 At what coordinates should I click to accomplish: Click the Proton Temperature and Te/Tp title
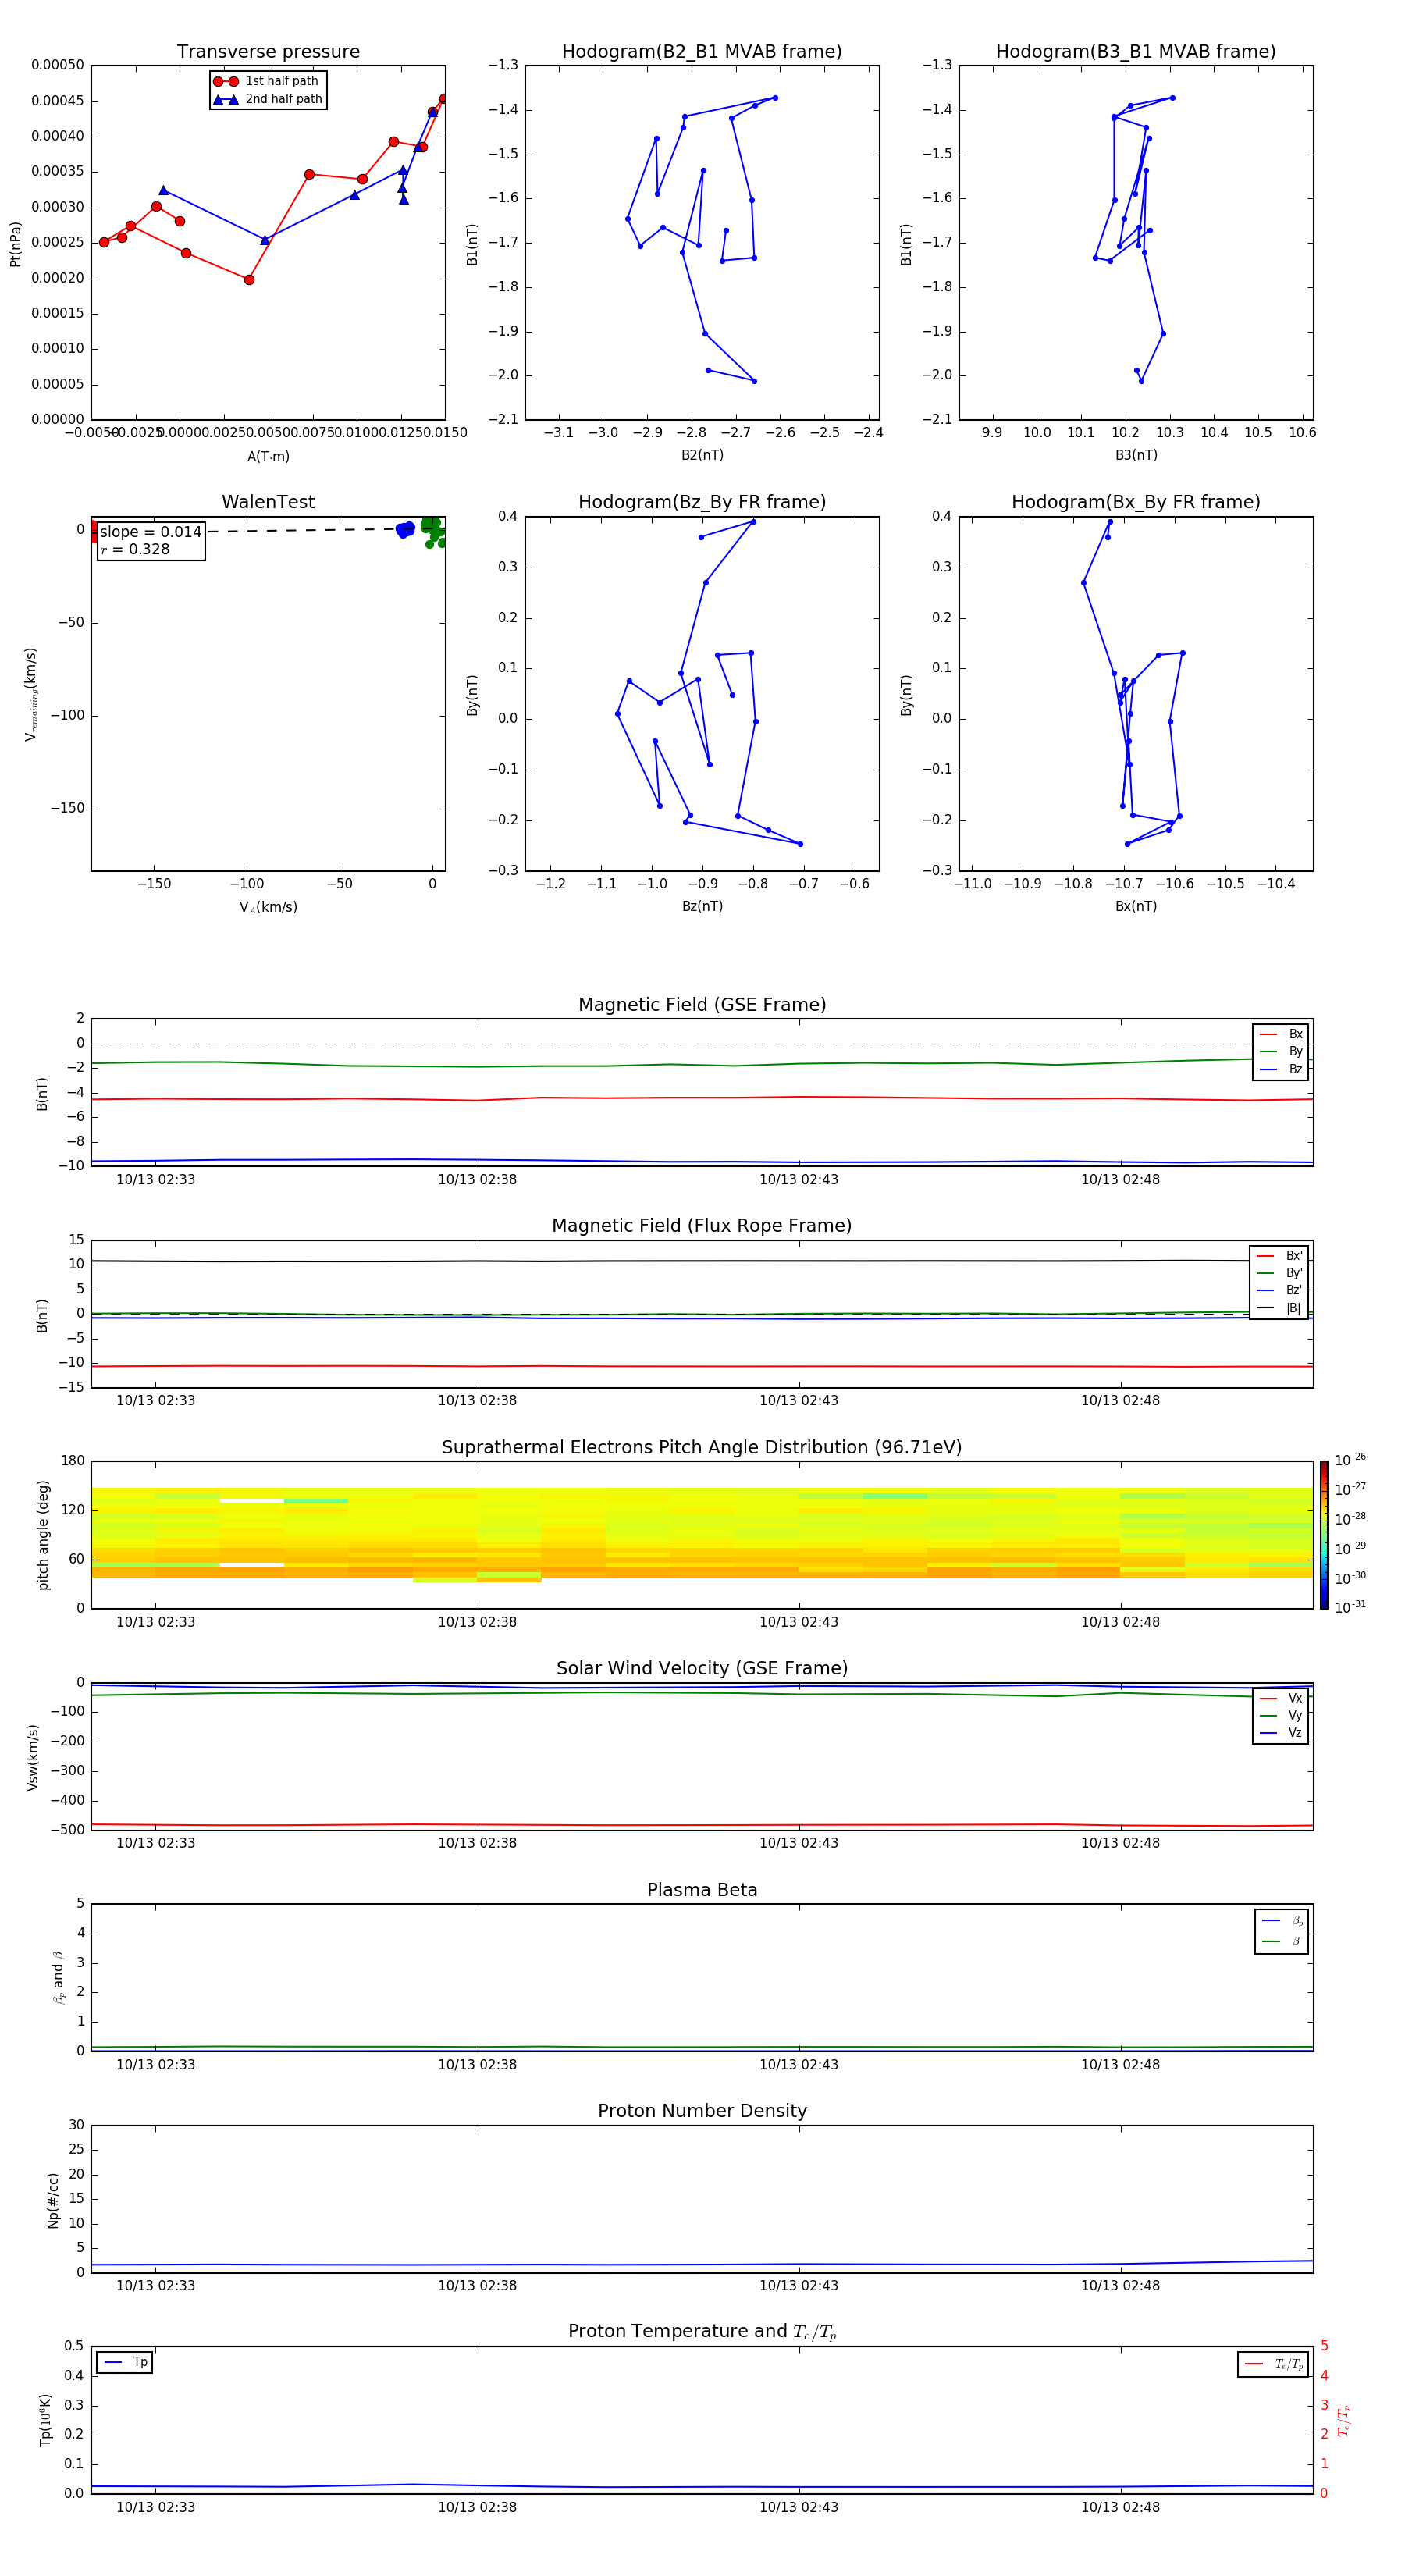tap(702, 2332)
